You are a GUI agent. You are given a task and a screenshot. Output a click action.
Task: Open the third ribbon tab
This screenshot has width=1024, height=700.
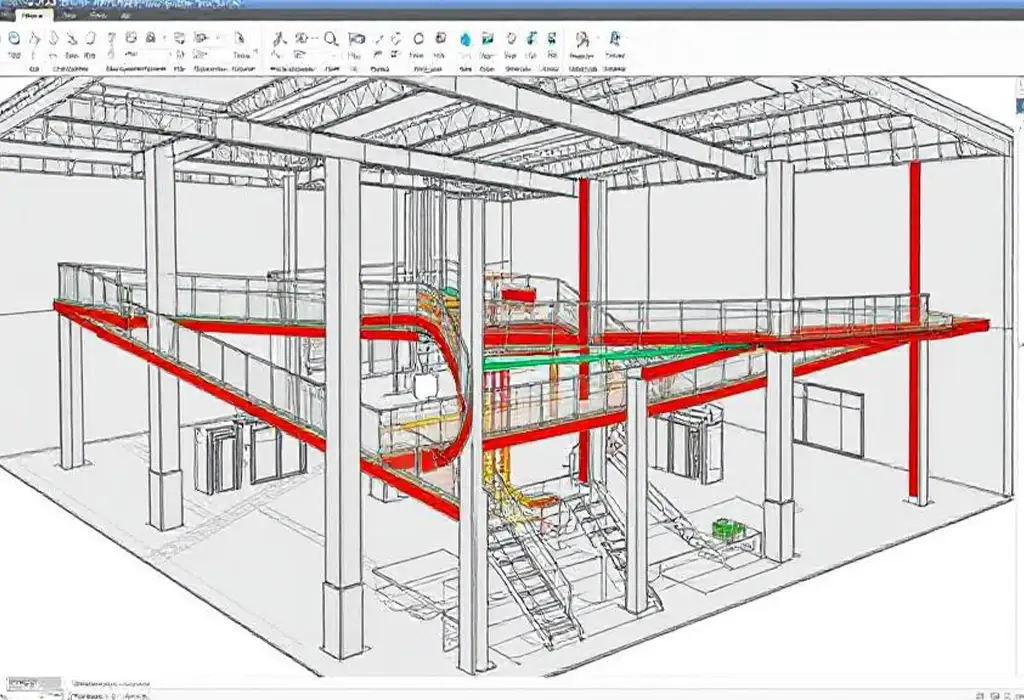pyautogui.click(x=96, y=17)
